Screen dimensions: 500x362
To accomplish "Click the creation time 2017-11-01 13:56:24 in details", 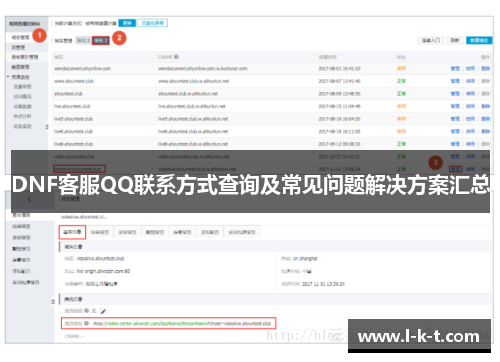I will point(323,284).
